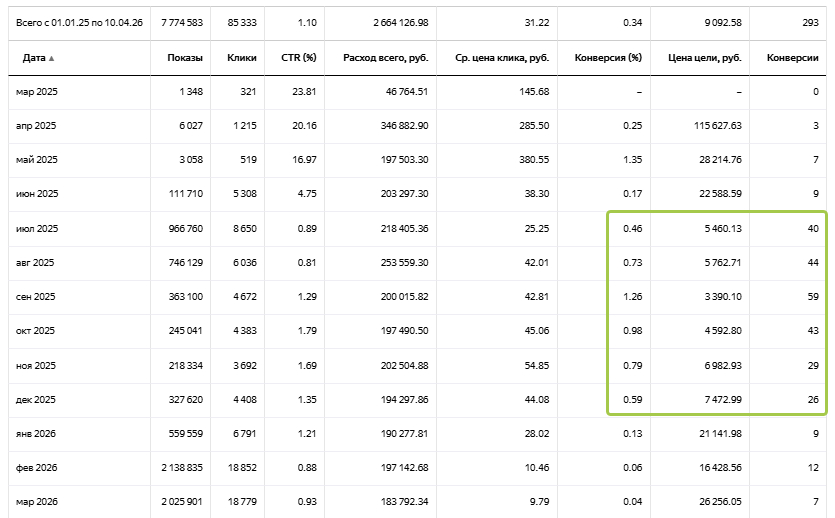
Task: Click the фев 2026 date cell
Action: click(37, 467)
